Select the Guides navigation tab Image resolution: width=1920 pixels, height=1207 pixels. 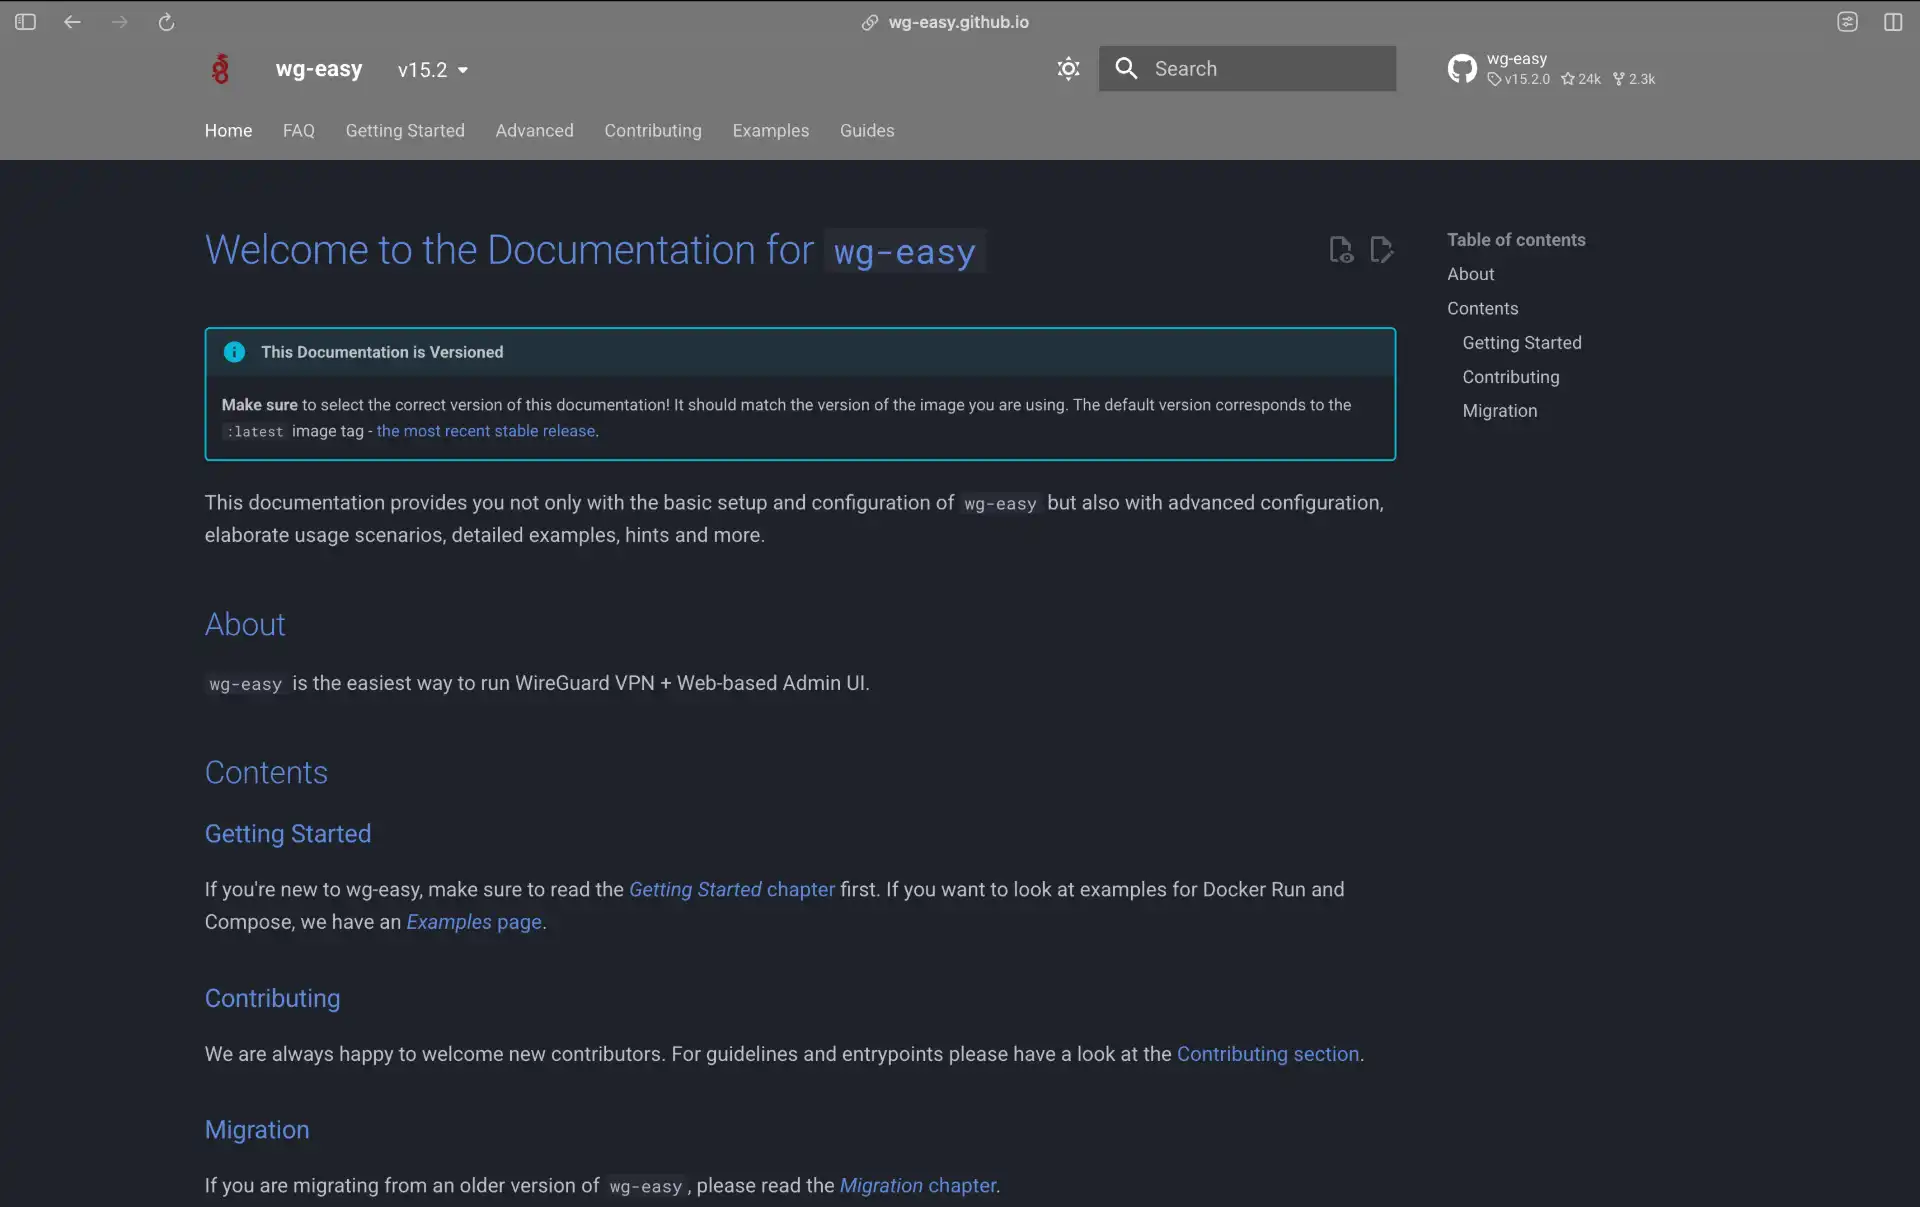(x=867, y=131)
